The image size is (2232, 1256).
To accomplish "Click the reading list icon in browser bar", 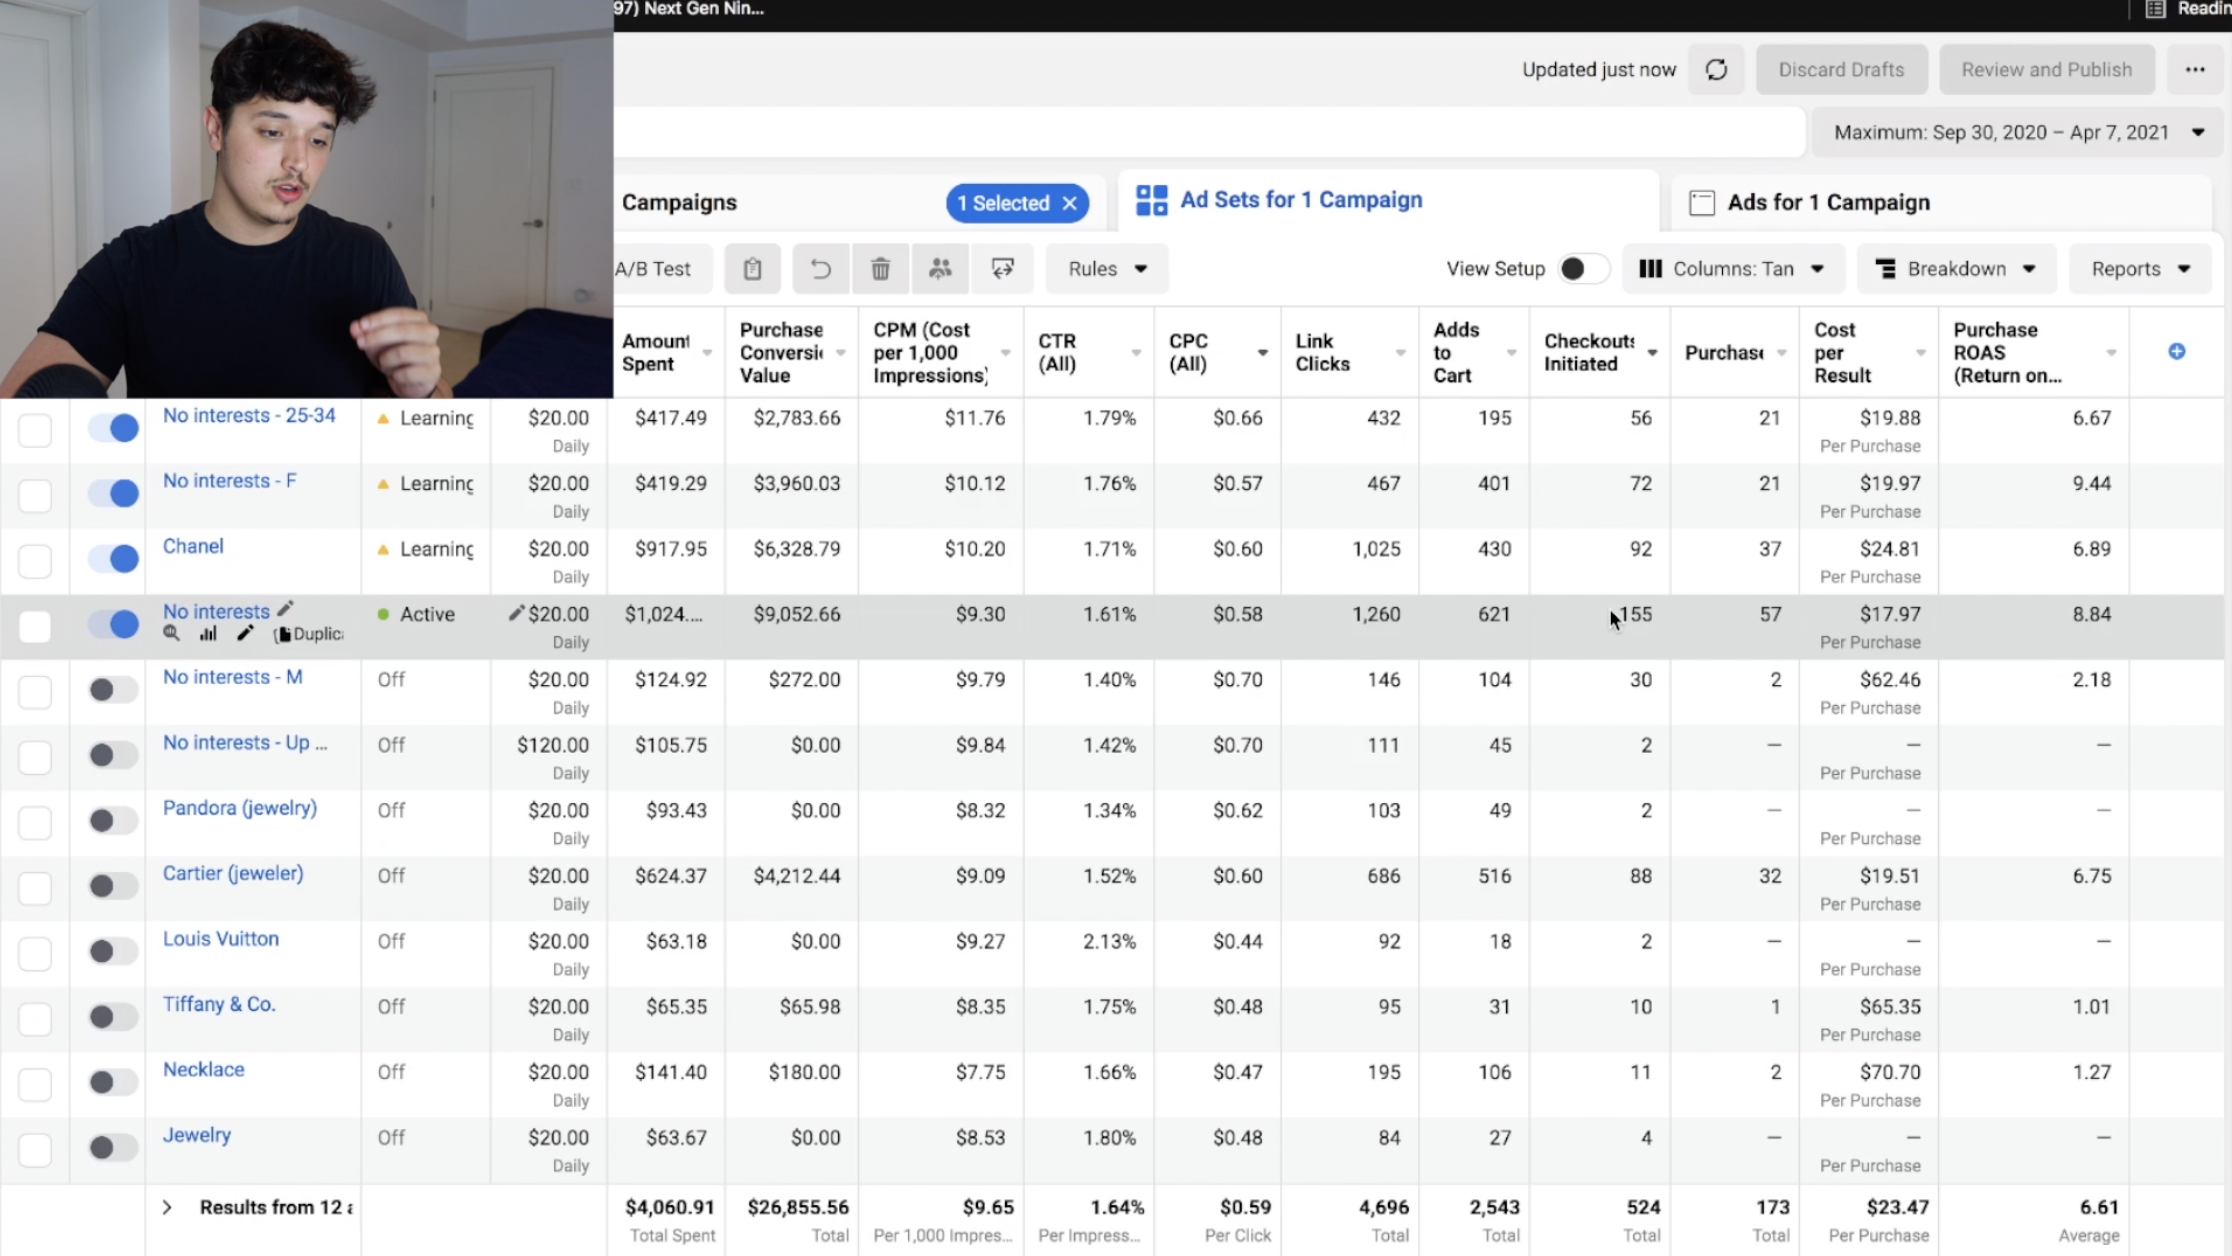I will (x=2155, y=9).
